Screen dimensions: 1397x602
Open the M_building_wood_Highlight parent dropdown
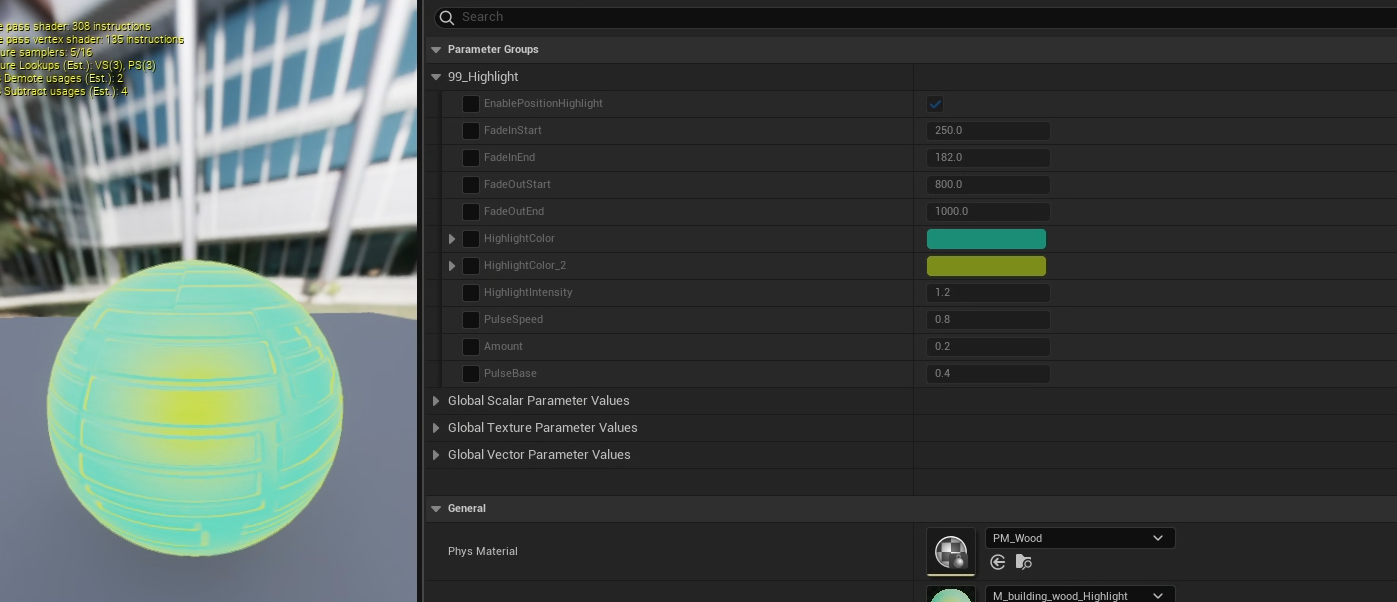coord(1080,595)
